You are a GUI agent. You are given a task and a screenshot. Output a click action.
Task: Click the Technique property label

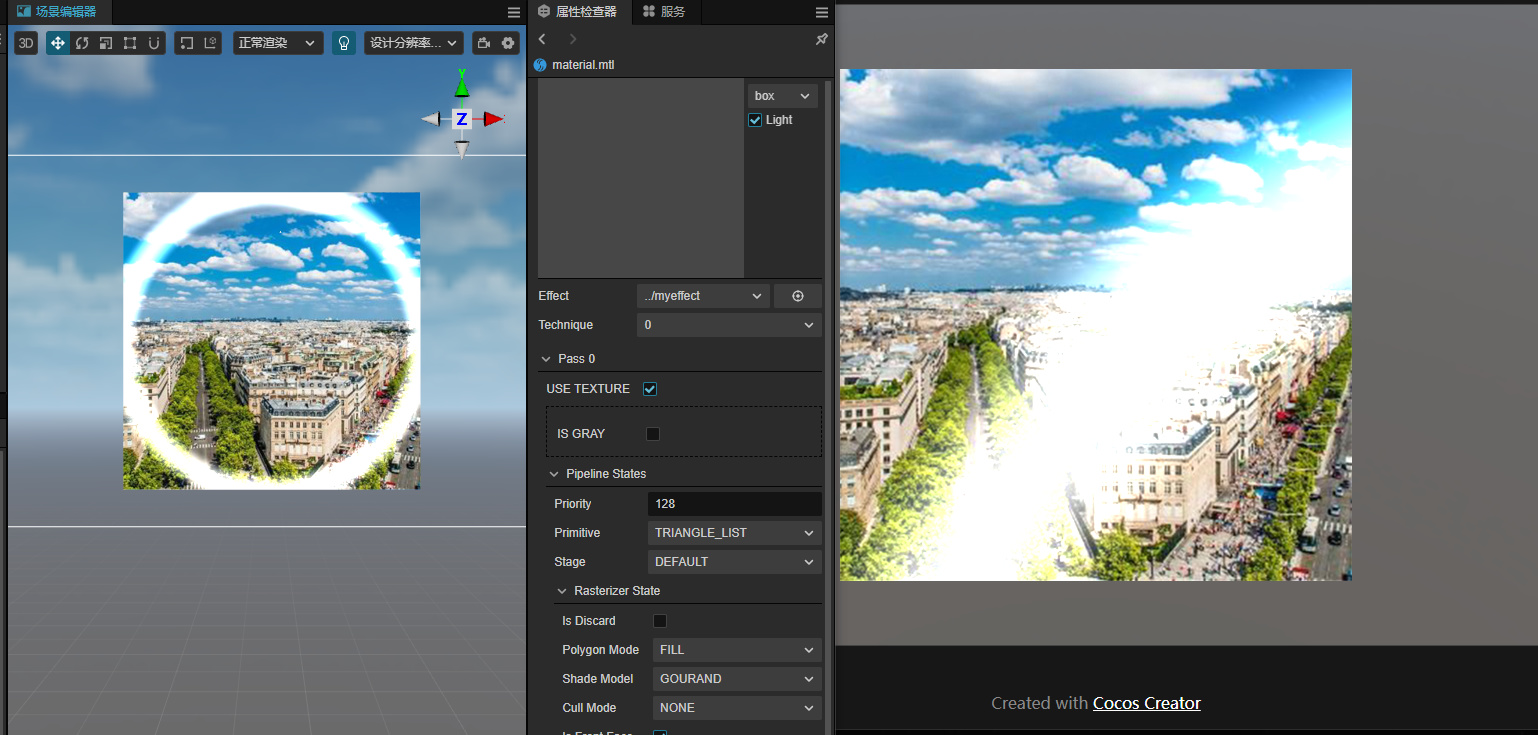pos(565,325)
